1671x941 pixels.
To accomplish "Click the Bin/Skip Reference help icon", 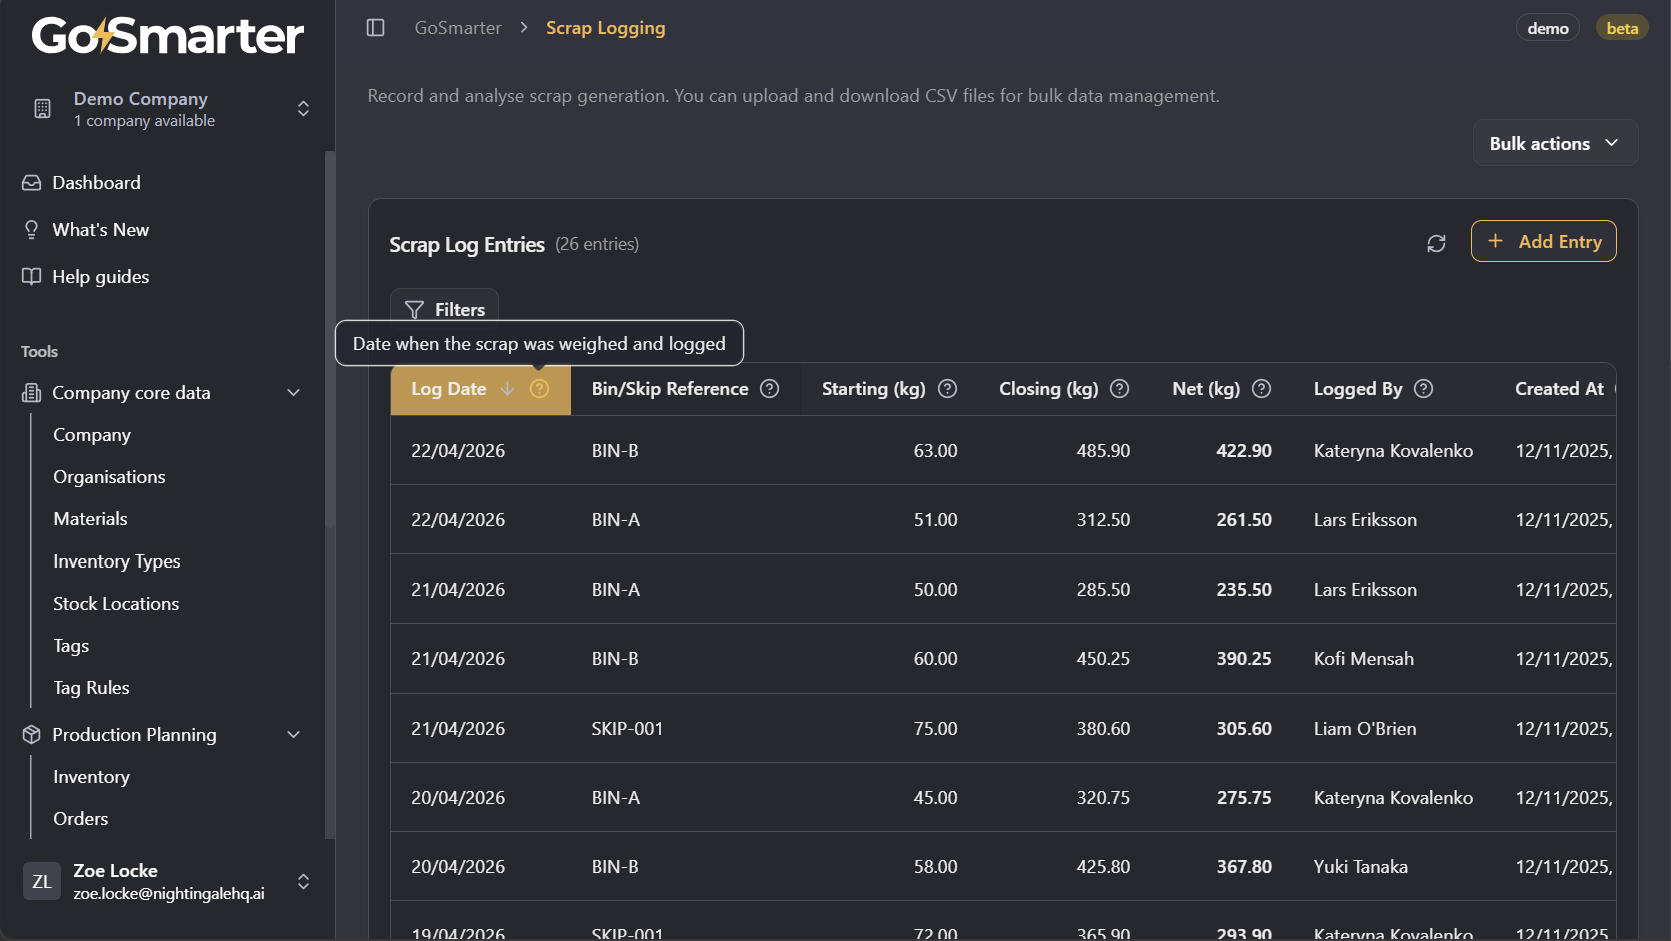I will (x=769, y=389).
